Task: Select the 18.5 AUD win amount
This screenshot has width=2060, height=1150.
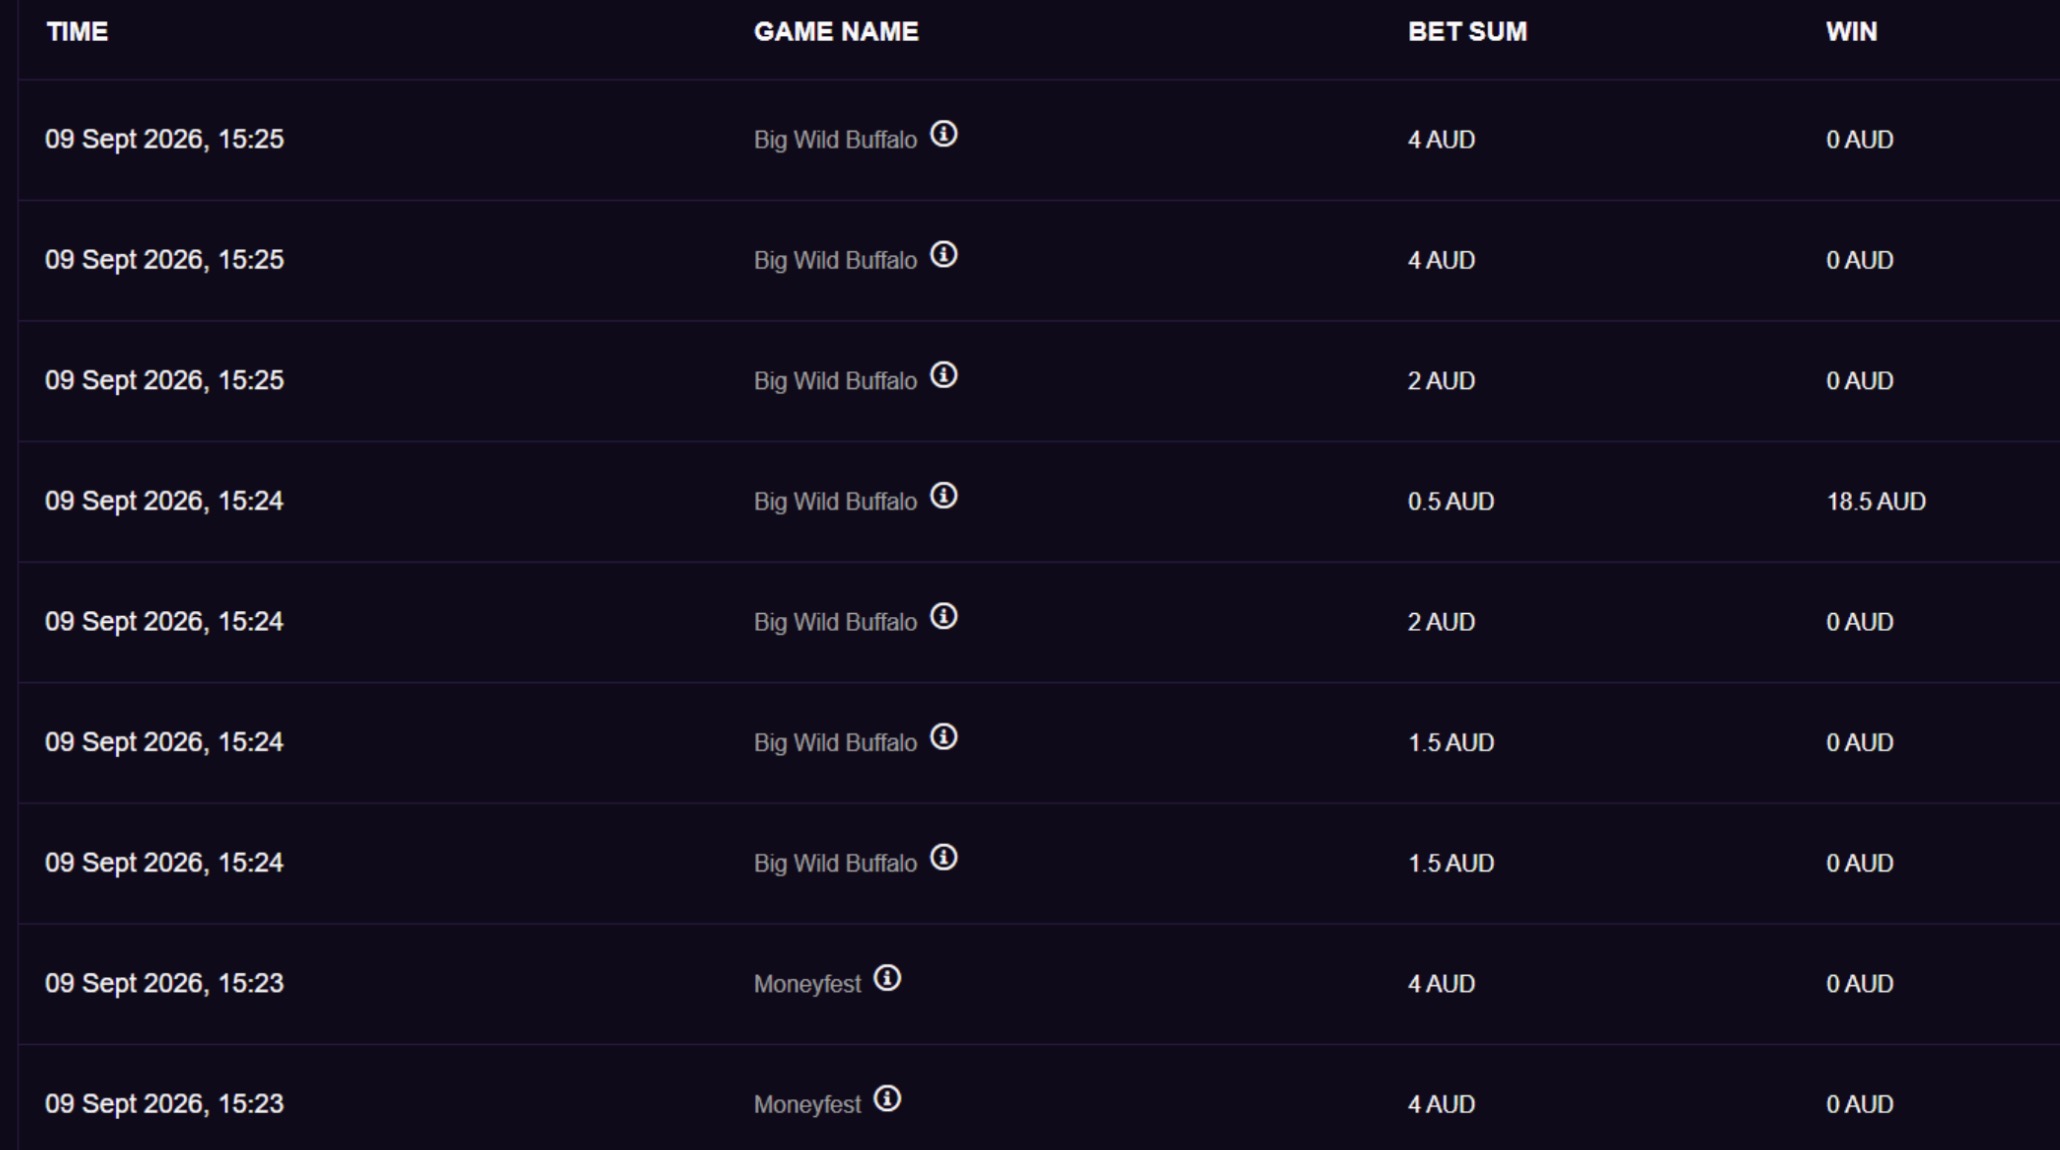Action: coord(1876,502)
